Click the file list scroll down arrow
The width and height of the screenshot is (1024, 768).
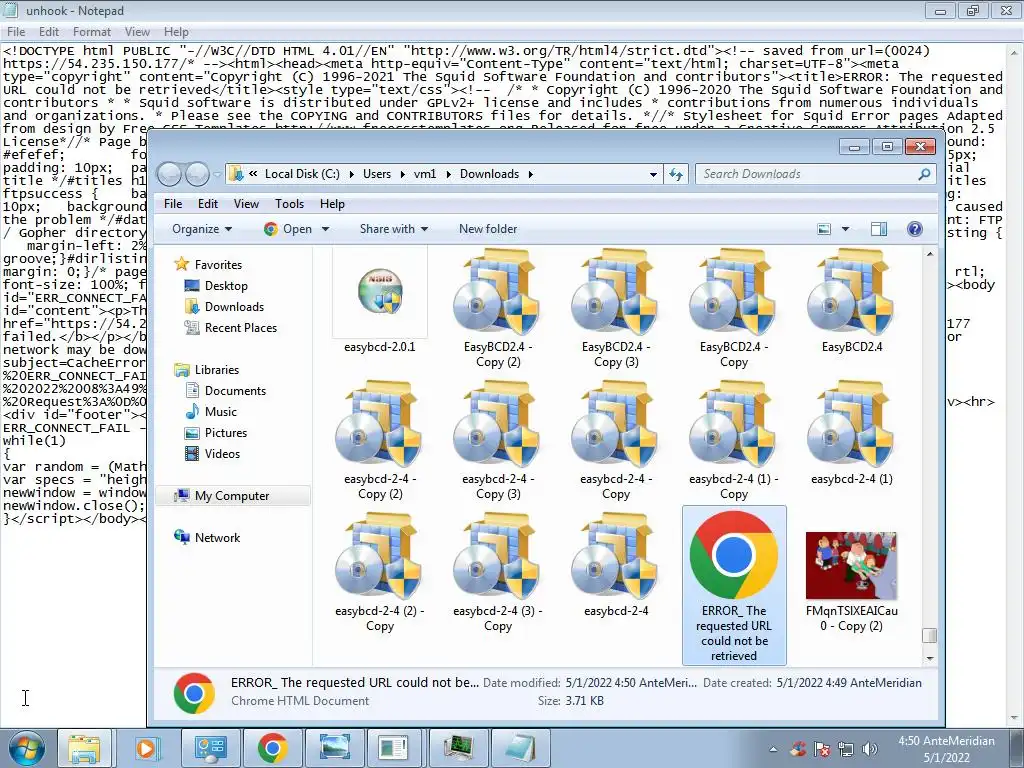[930, 658]
